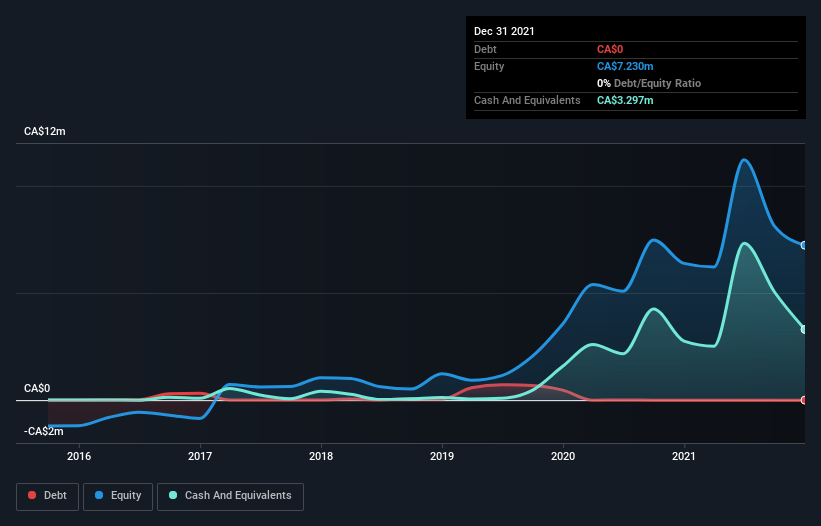Click the Dec 31 2021 tooltip date

(x=504, y=31)
